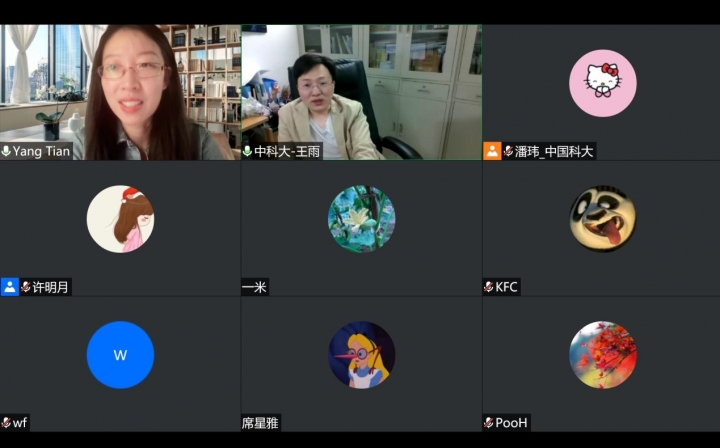Viewport: 720px width, 448px height.
Task: Click the name label "一米"
Action: pyautogui.click(x=254, y=287)
